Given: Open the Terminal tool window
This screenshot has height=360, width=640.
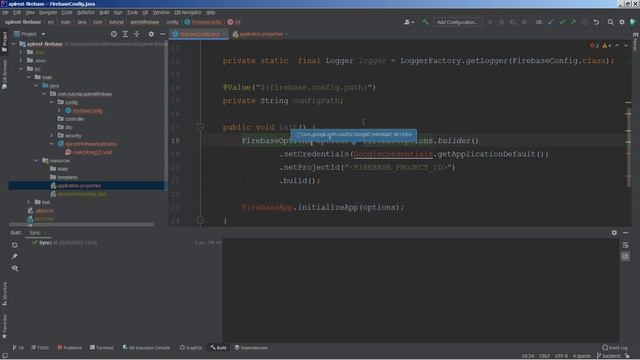Looking at the screenshot, I should point(102,348).
